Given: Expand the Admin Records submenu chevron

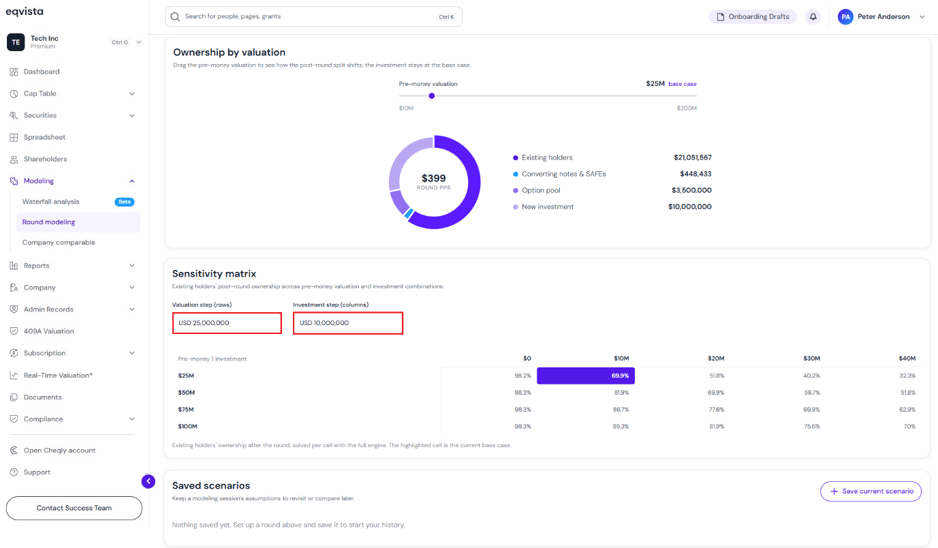Looking at the screenshot, I should point(132,309).
